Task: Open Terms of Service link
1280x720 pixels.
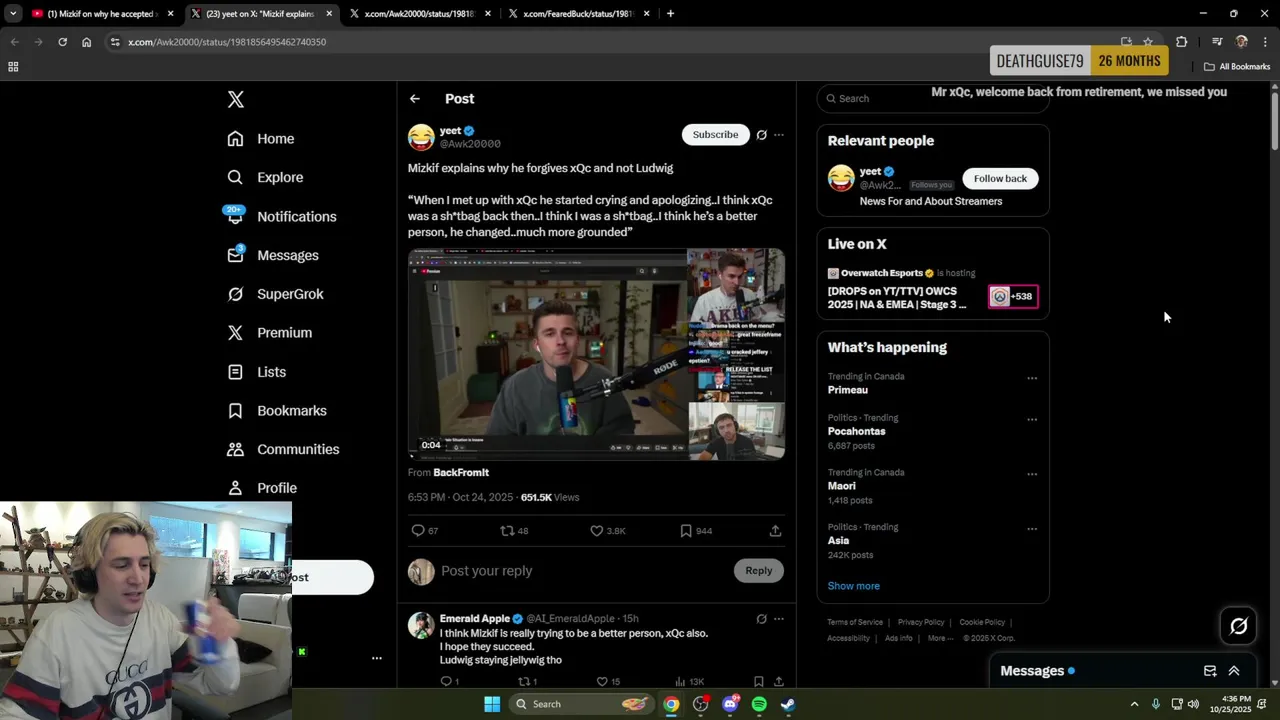Action: (855, 622)
